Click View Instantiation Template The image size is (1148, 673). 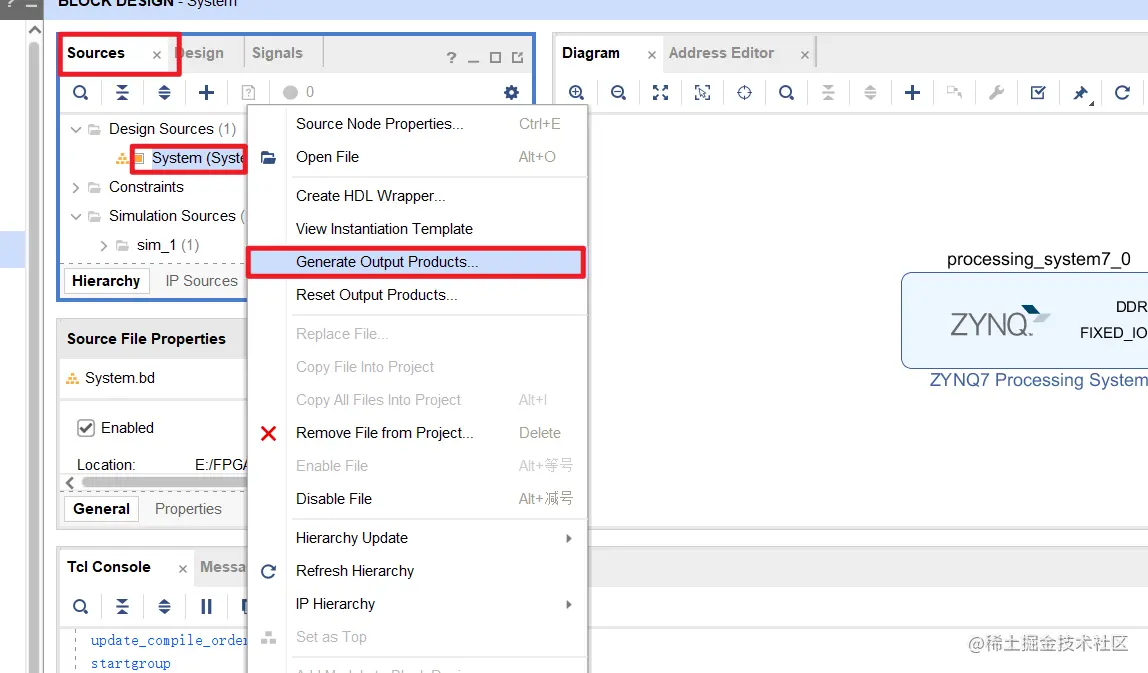pyautogui.click(x=417, y=229)
